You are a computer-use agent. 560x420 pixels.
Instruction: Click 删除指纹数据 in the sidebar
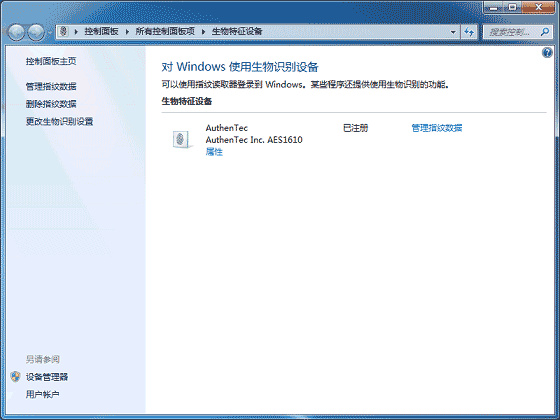pyautogui.click(x=51, y=104)
